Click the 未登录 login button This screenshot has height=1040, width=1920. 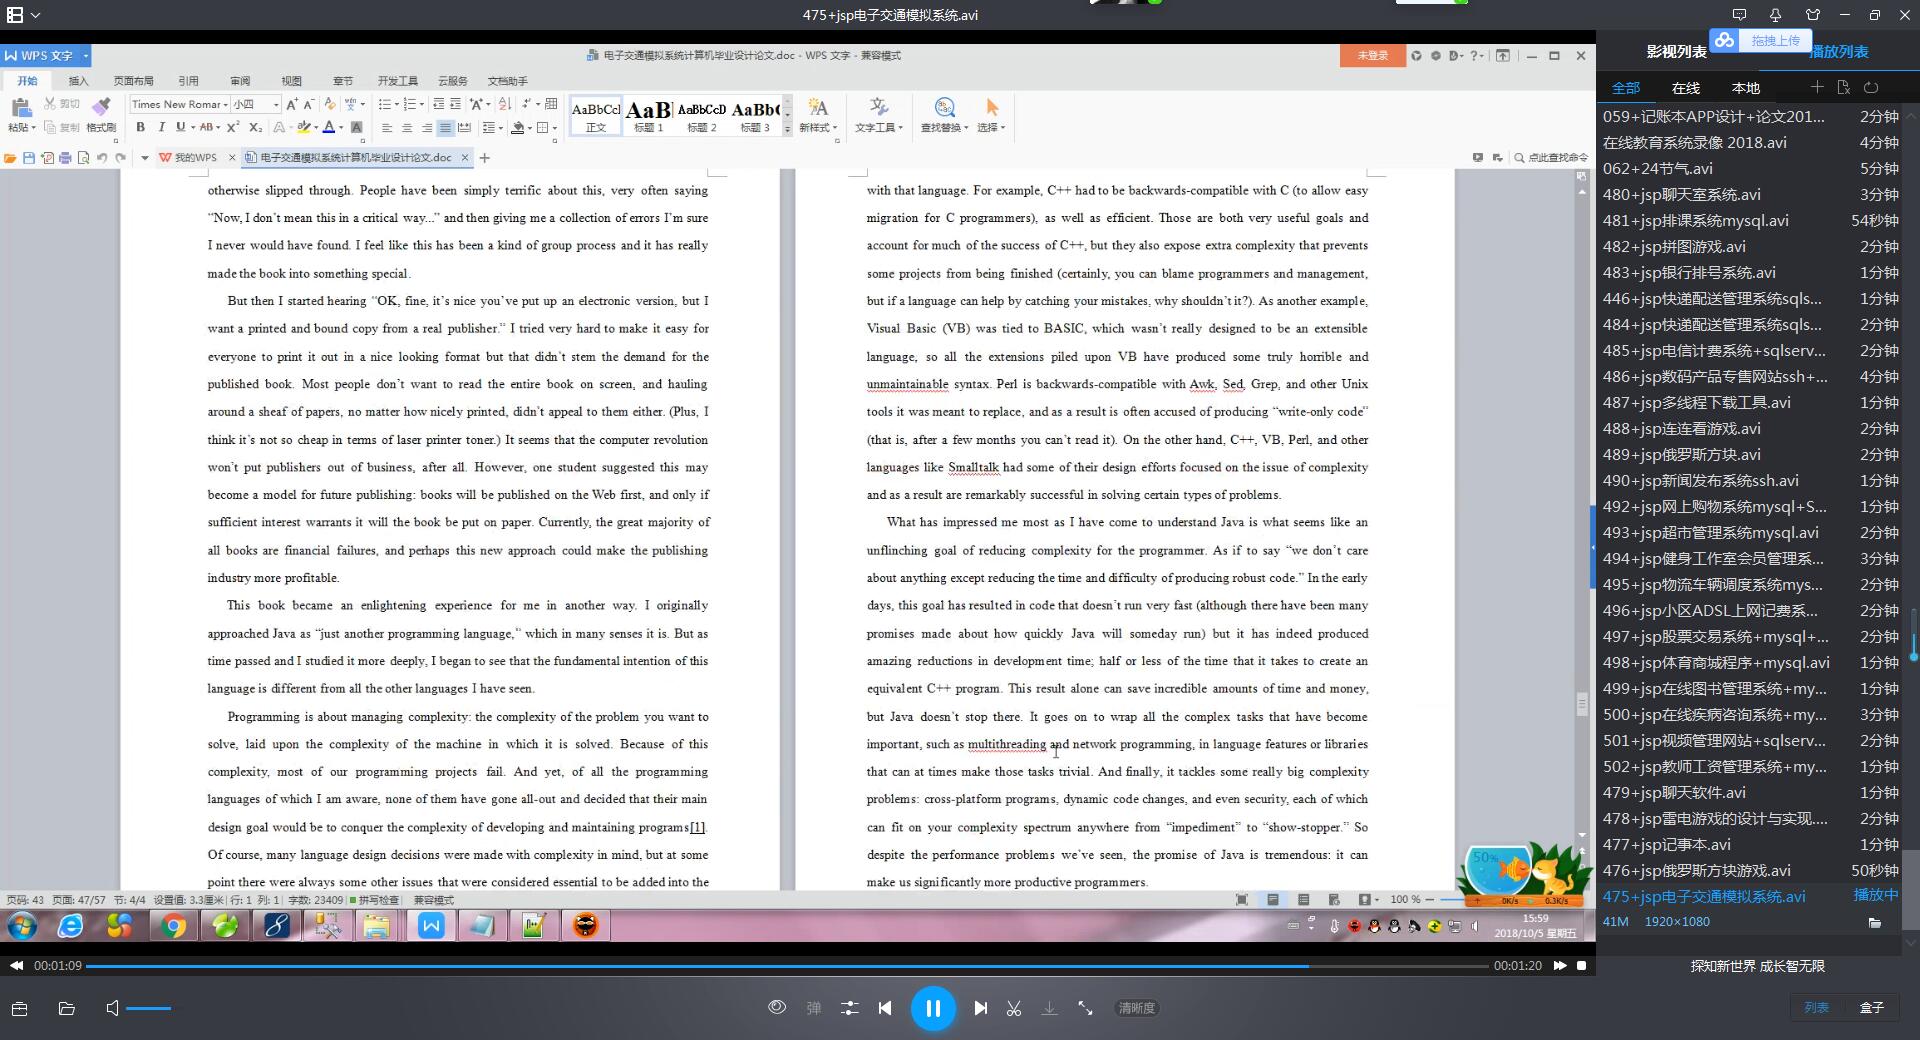1372,56
